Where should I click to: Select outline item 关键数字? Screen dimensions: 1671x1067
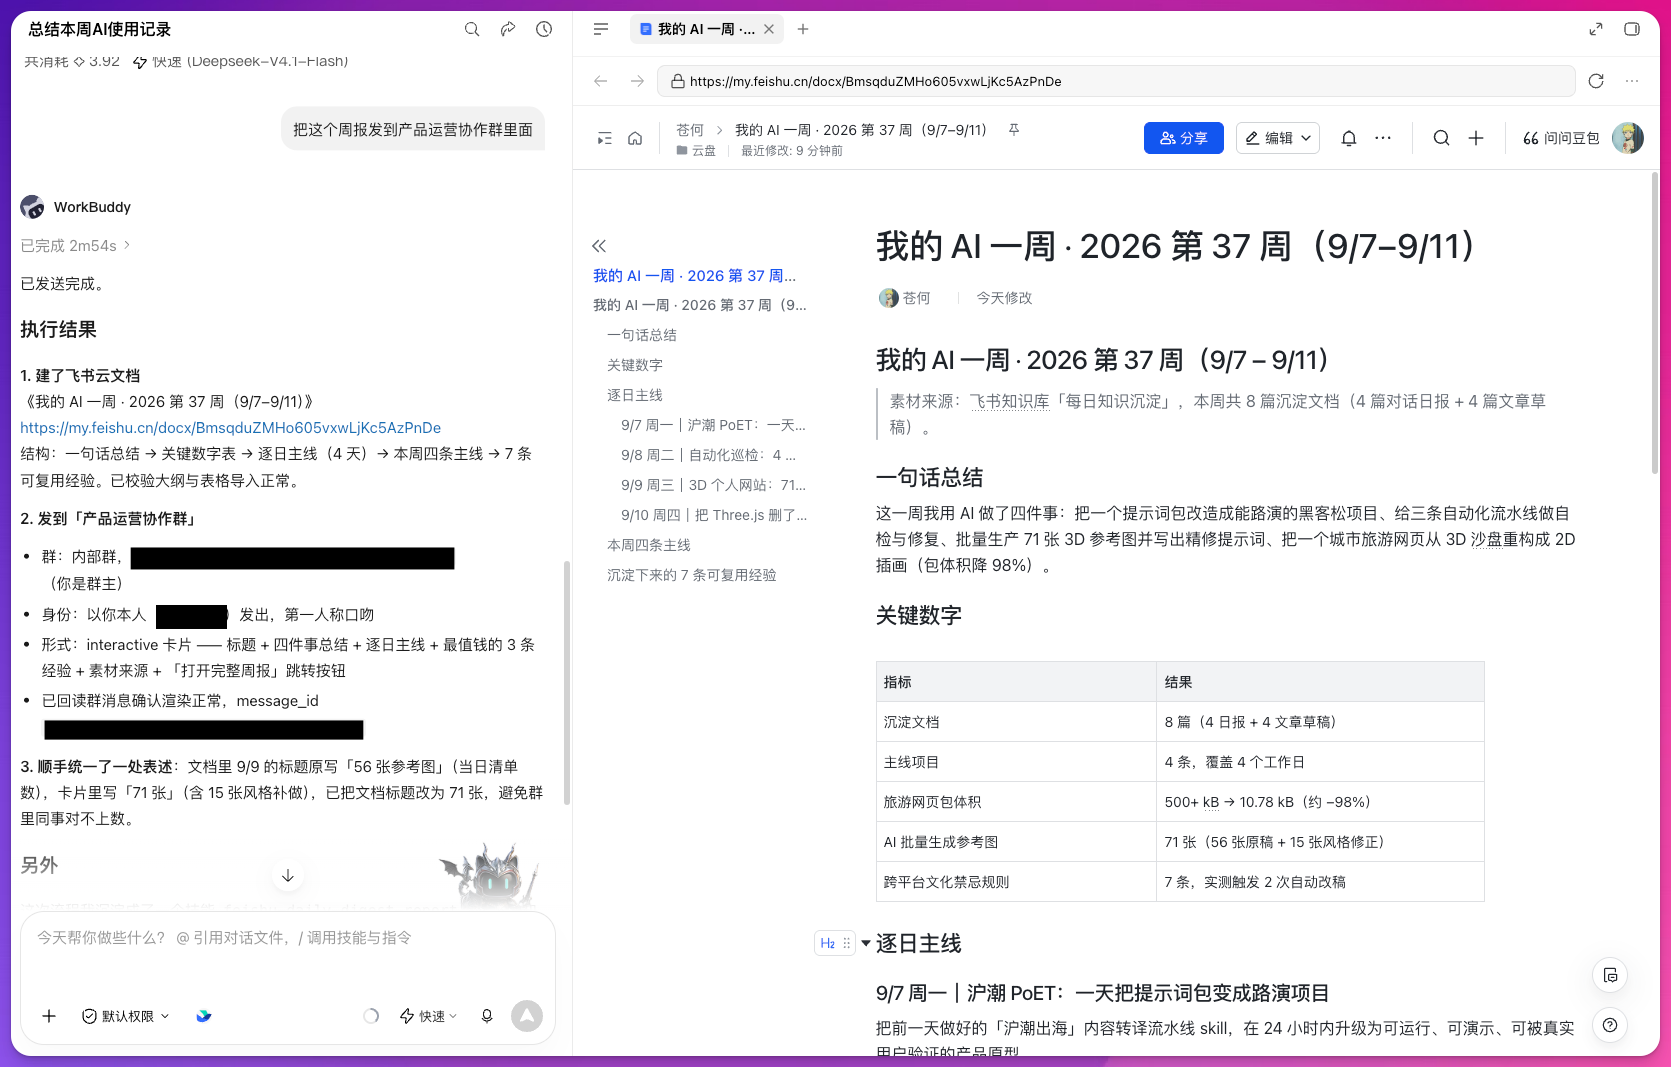tap(635, 365)
